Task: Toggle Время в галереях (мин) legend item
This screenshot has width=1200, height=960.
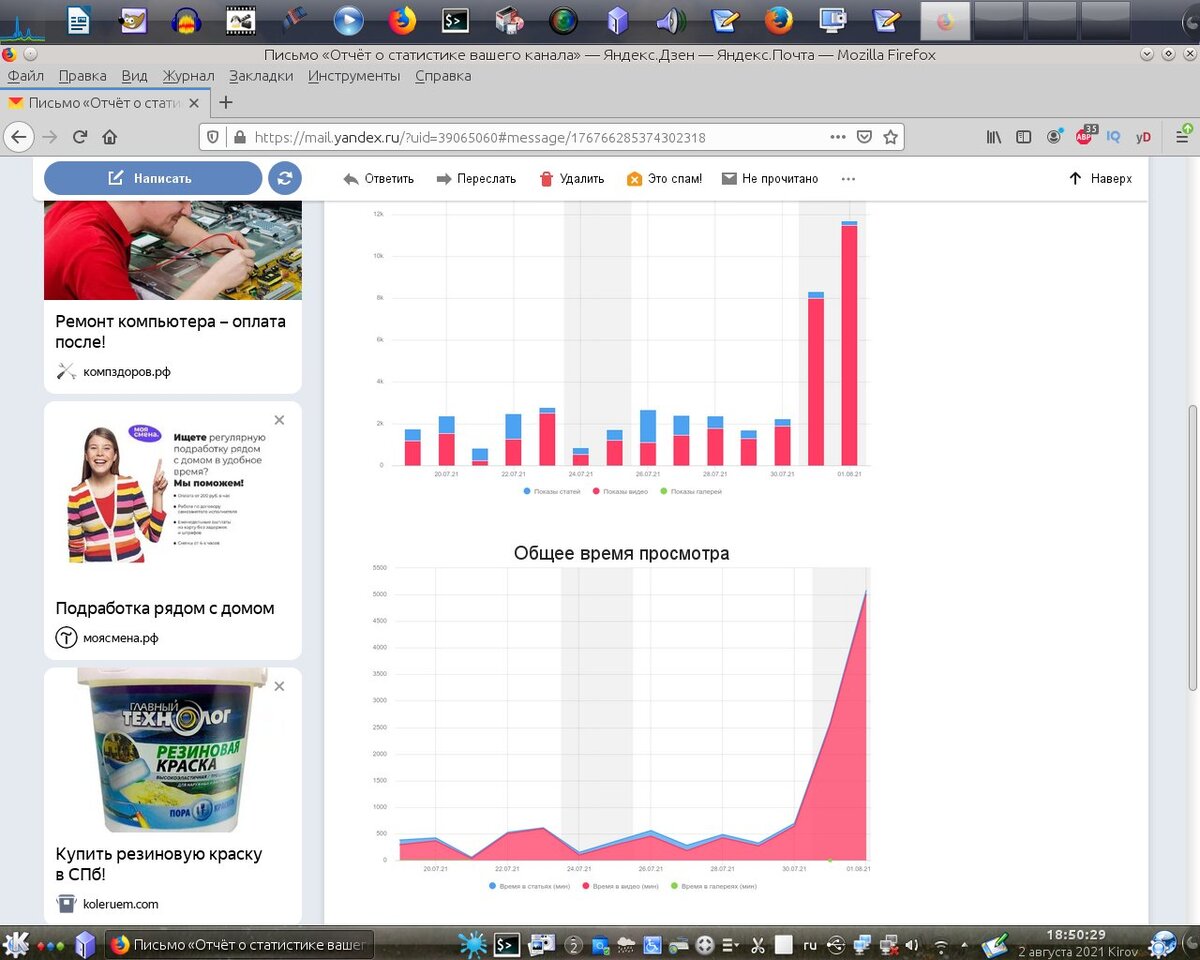Action: pos(713,886)
